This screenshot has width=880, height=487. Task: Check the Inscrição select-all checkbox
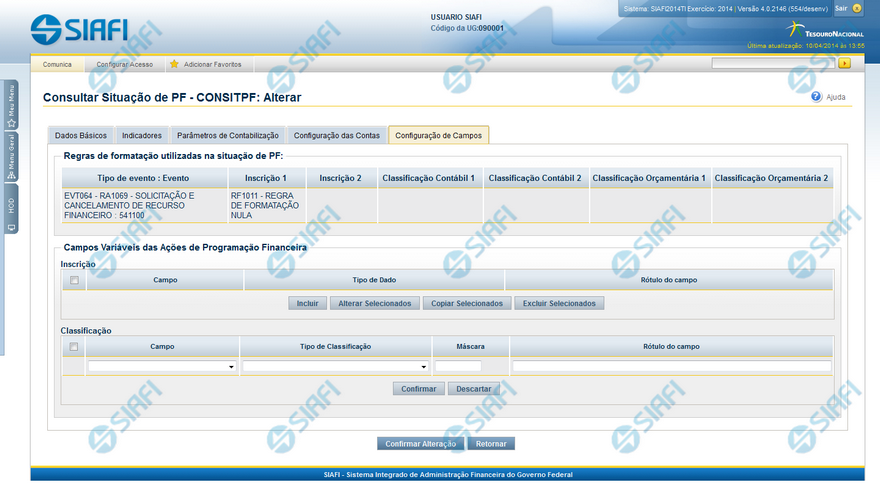tap(73, 281)
